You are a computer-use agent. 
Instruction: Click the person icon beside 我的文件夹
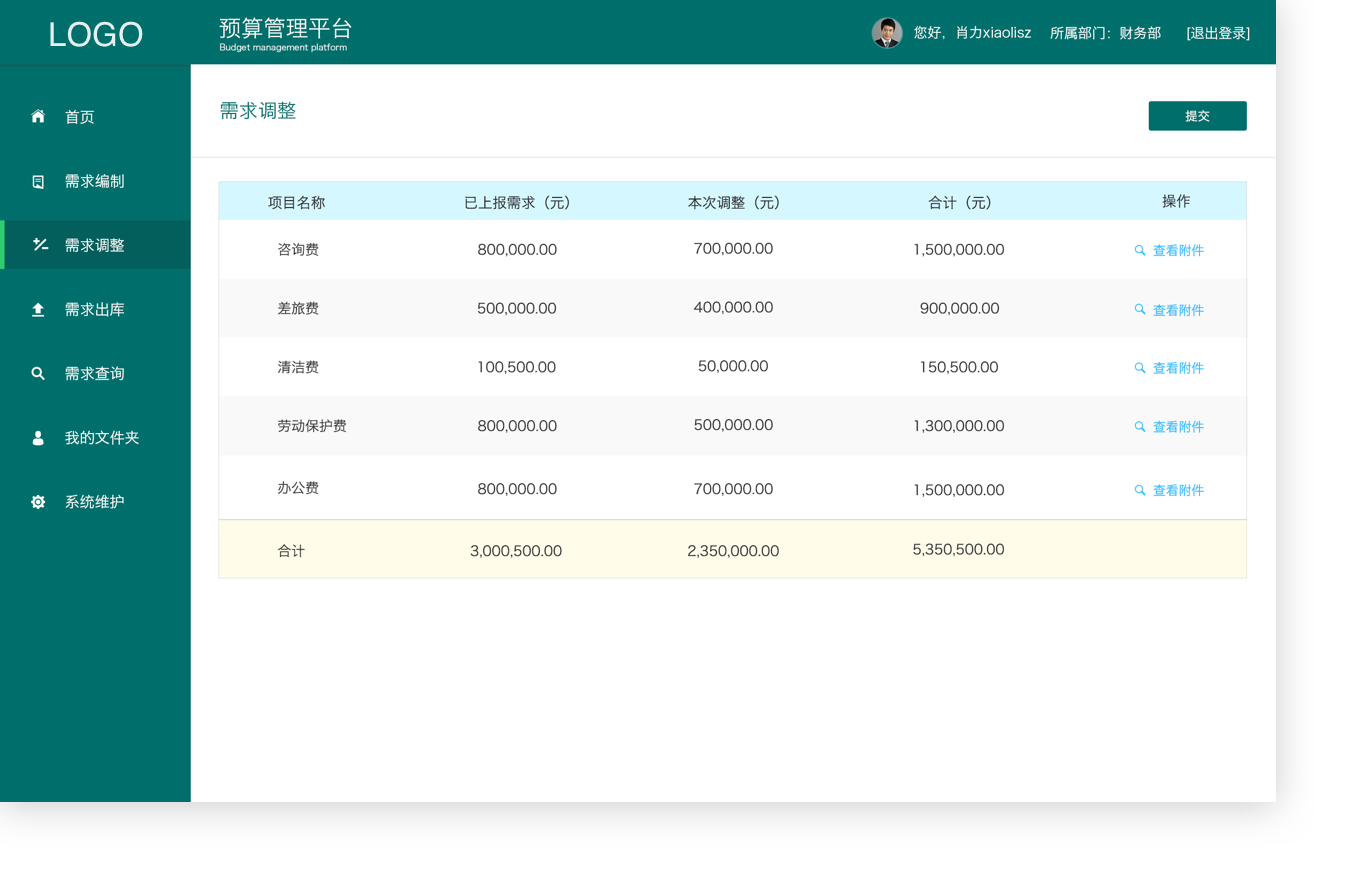click(x=38, y=438)
